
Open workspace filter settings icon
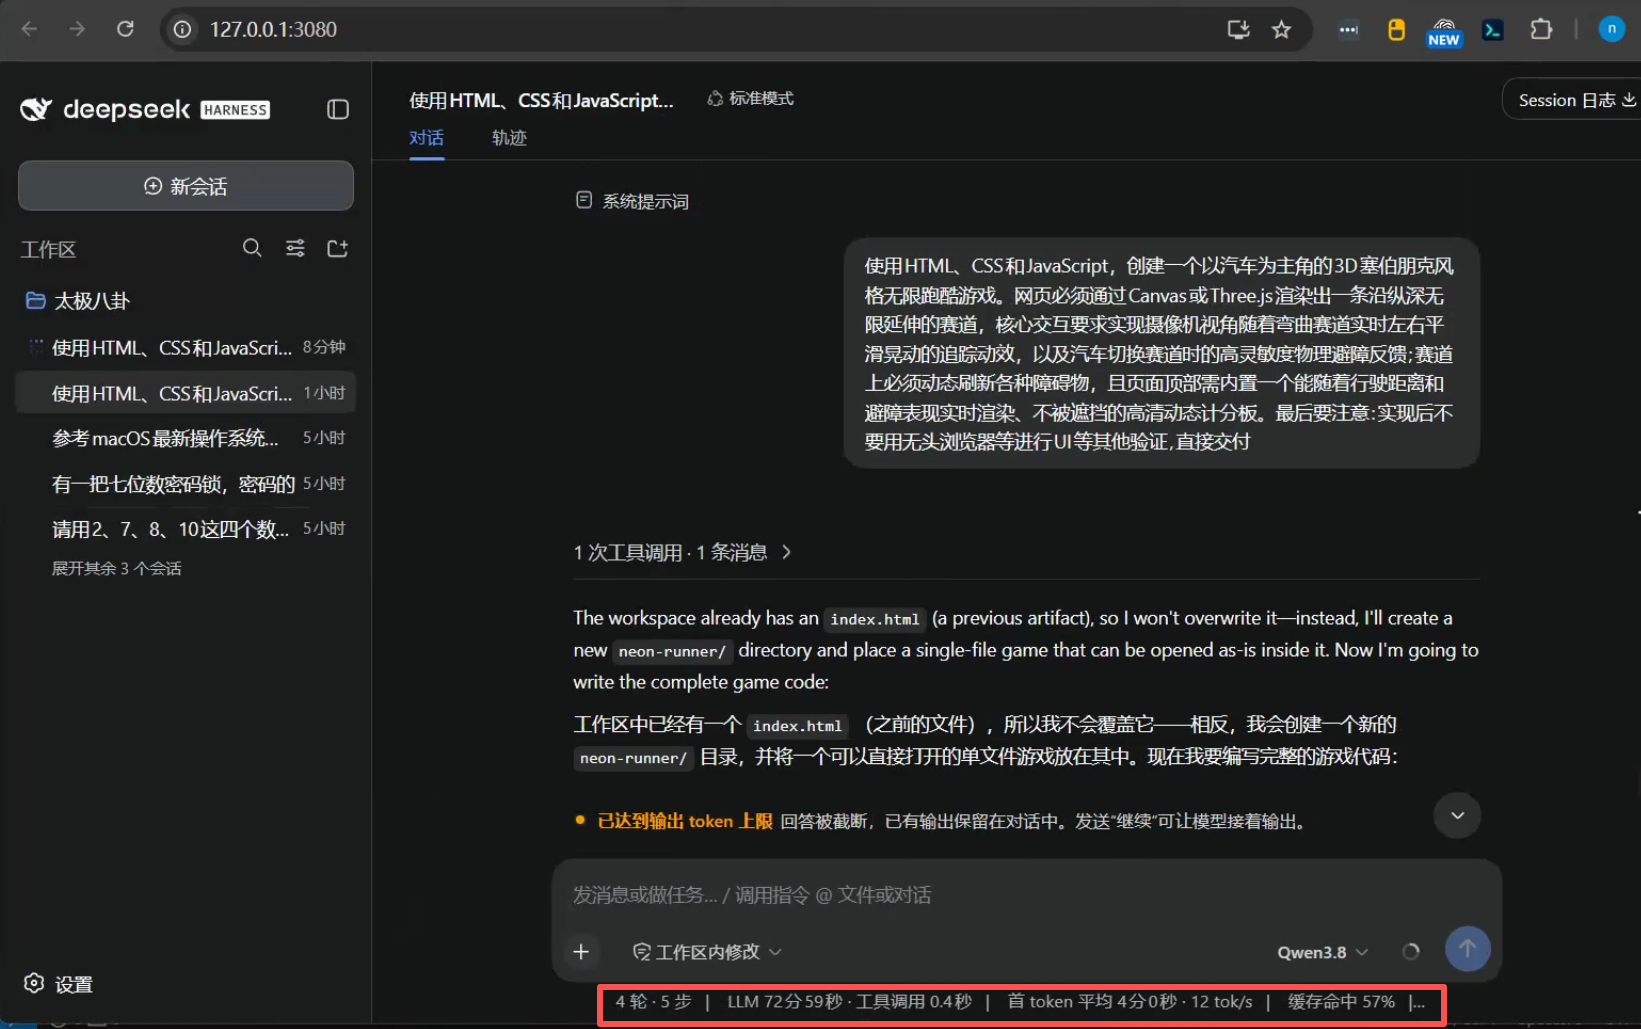(x=295, y=248)
